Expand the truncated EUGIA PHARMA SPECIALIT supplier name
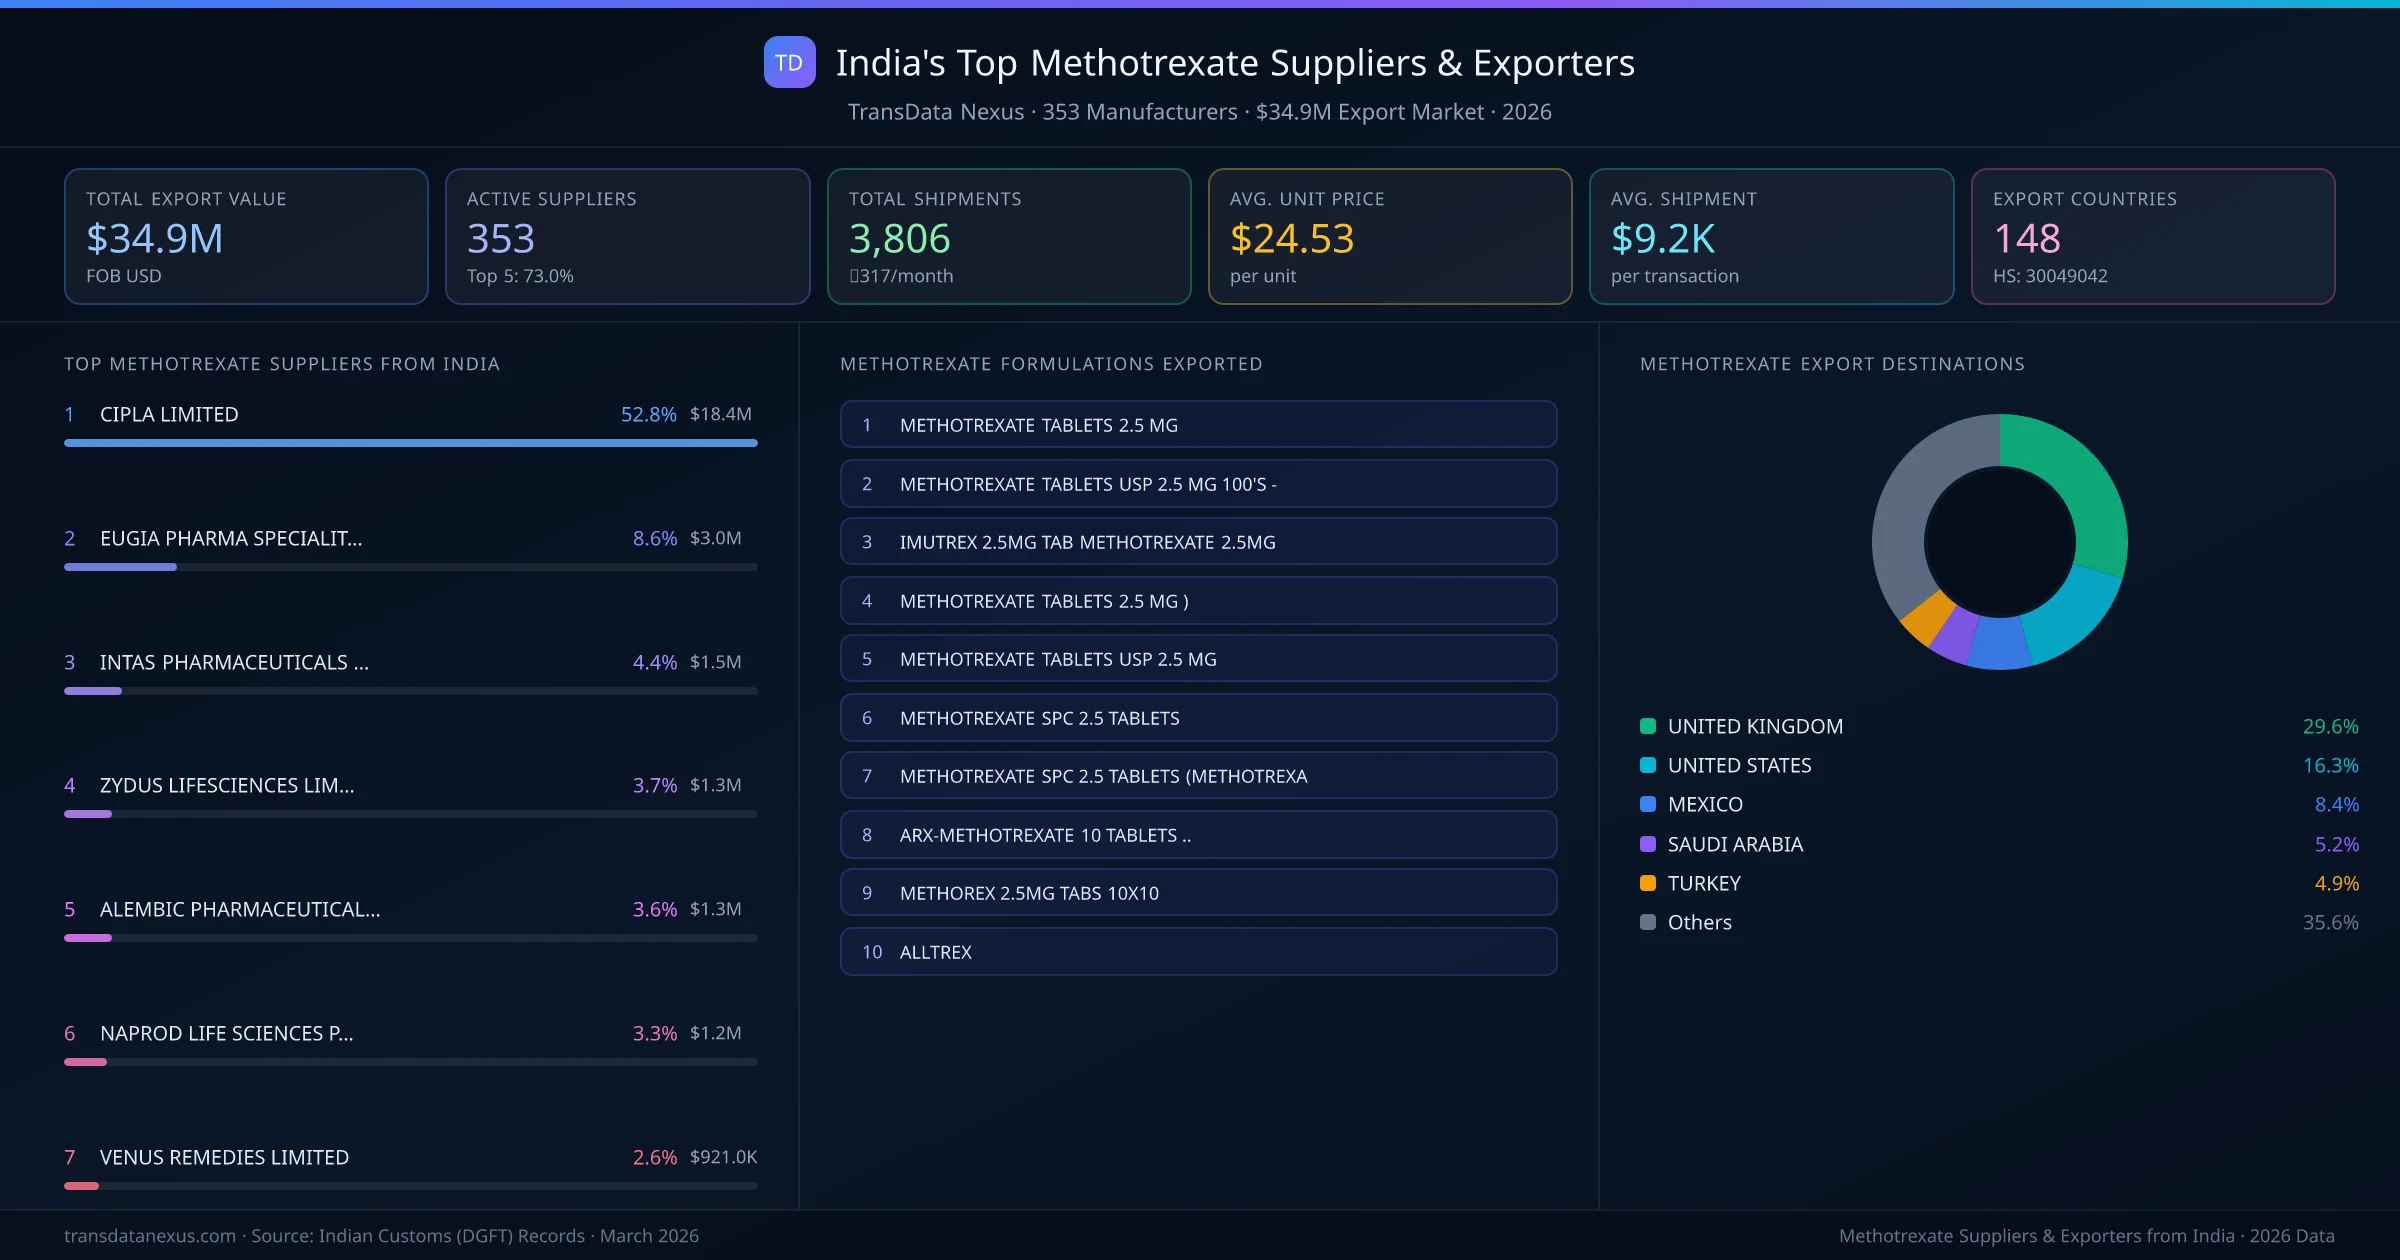This screenshot has height=1260, width=2400. (x=230, y=538)
